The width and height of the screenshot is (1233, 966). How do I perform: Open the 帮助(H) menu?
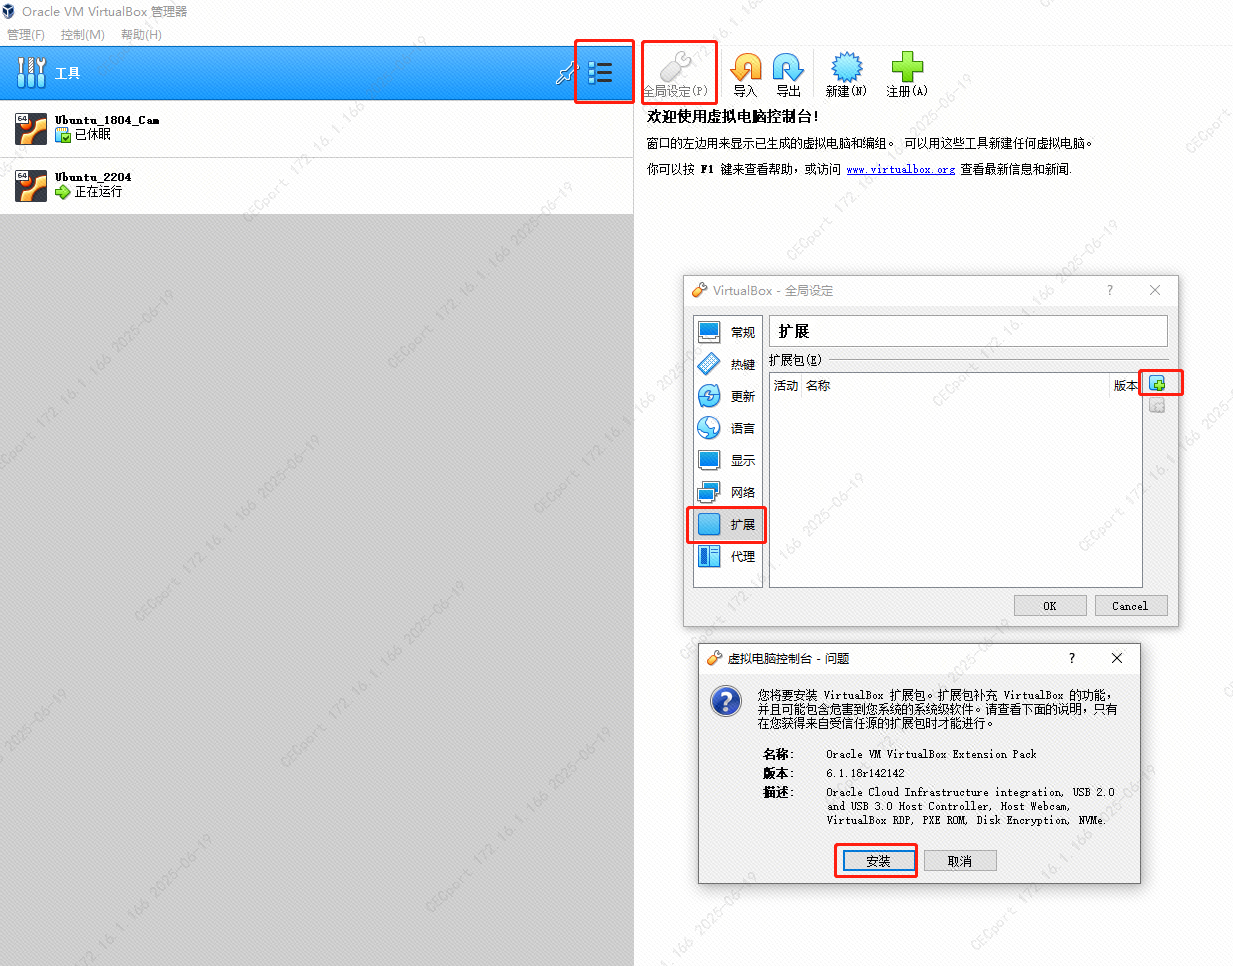[x=141, y=34]
